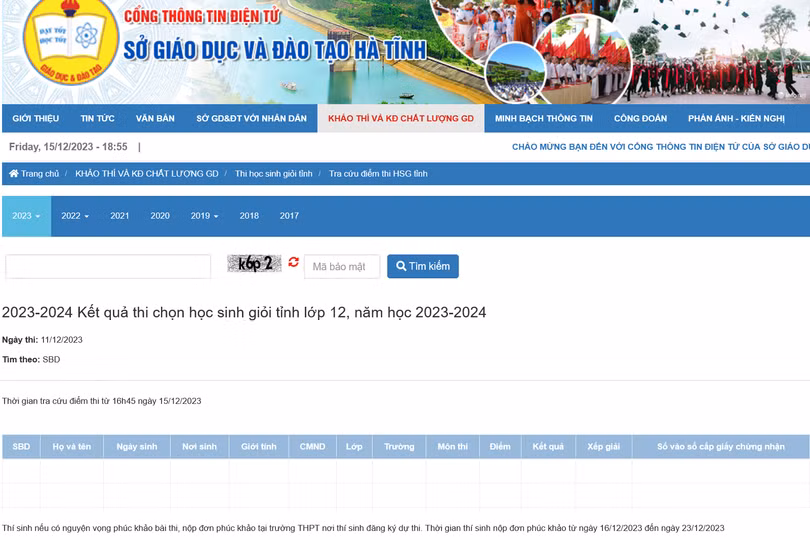Screen dimensions: 810x540
Task: Open the TIN TỨC menu
Action: pos(97,118)
